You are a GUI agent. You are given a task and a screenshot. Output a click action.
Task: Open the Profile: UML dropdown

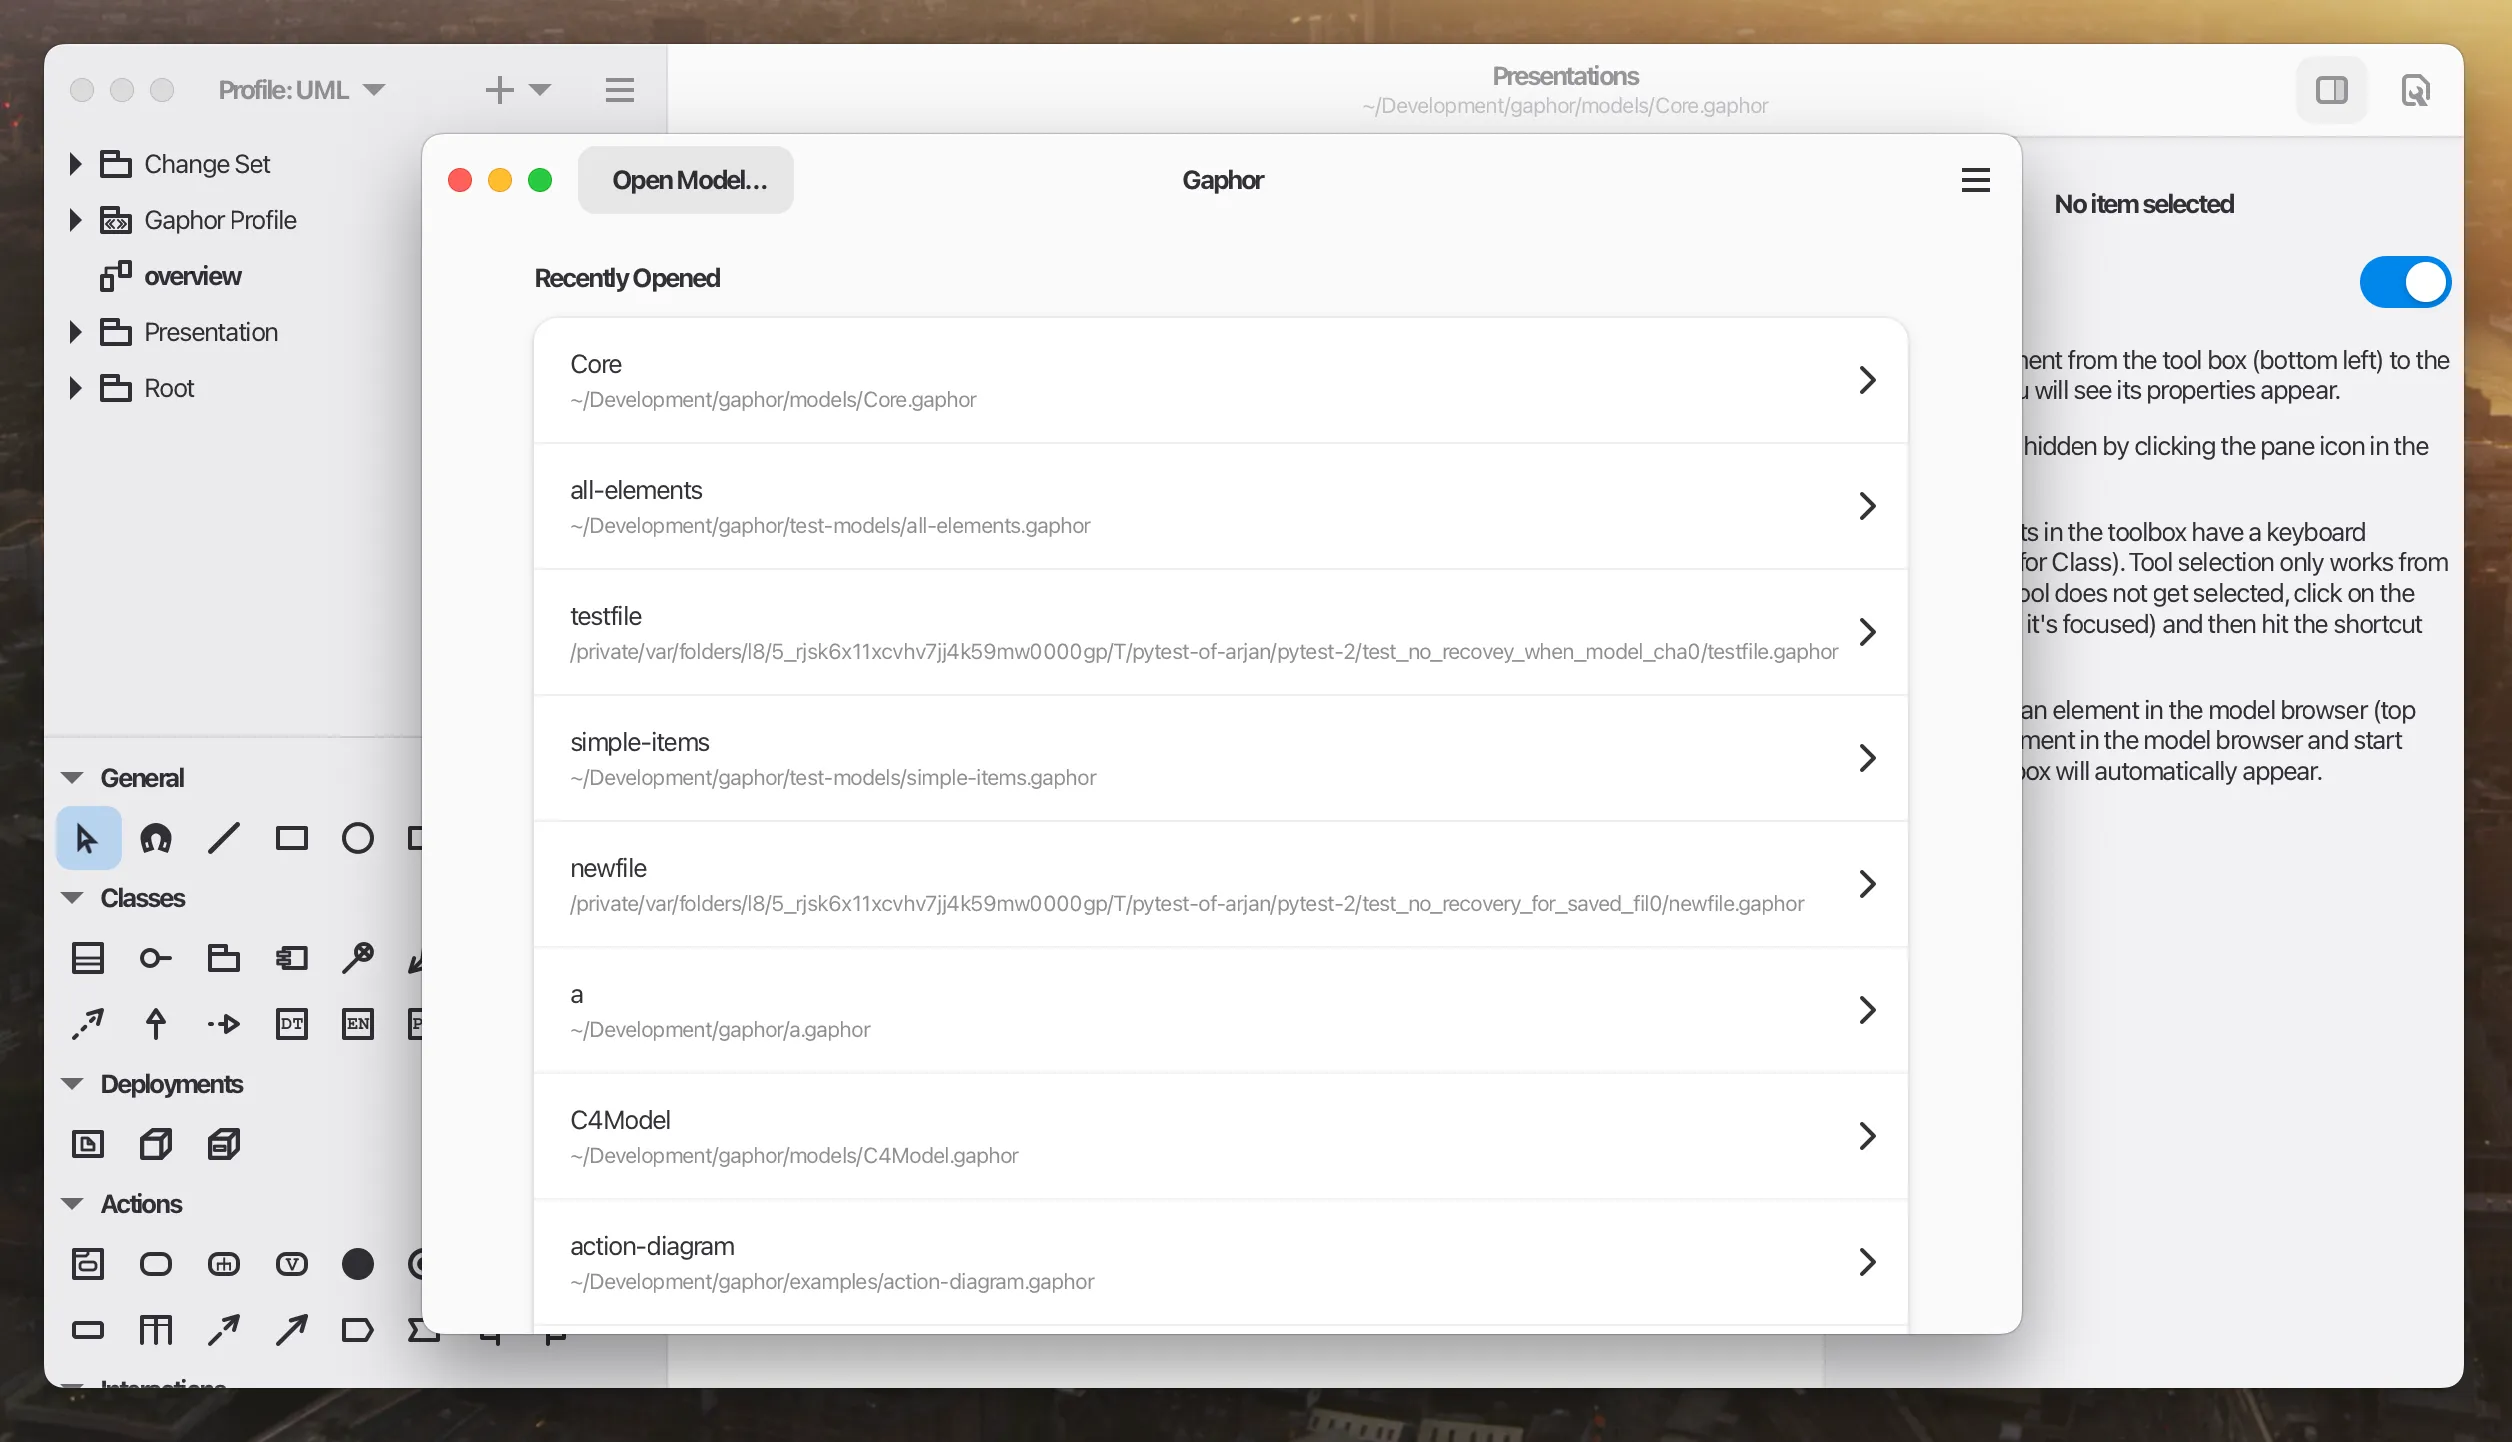[301, 90]
